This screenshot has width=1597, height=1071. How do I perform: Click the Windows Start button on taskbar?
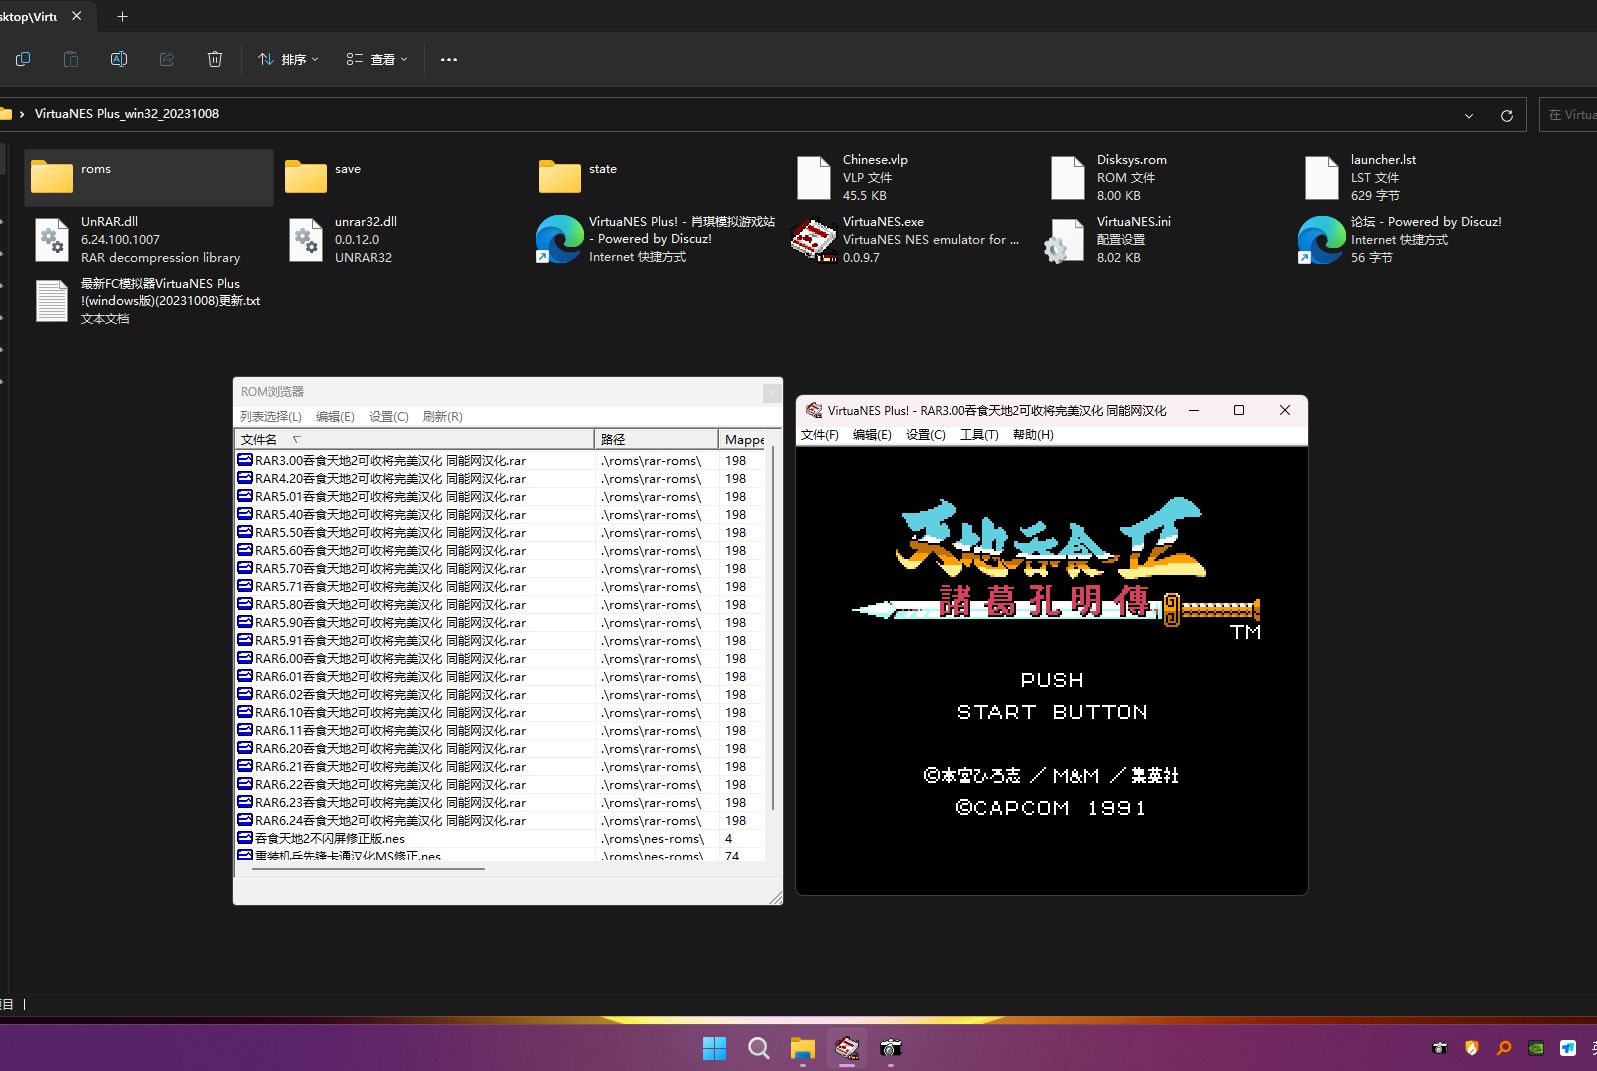(715, 1047)
